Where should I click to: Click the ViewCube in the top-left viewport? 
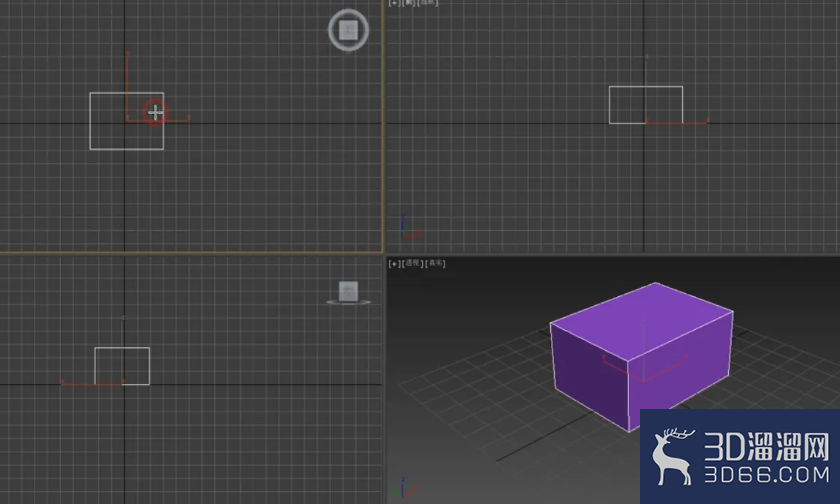(x=348, y=30)
